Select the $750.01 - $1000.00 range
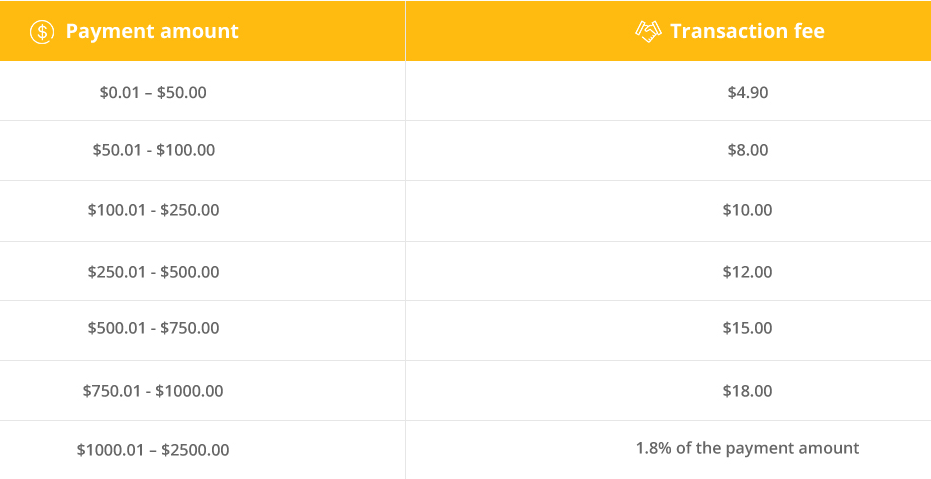Screen dimensions: 931x479 [153, 391]
